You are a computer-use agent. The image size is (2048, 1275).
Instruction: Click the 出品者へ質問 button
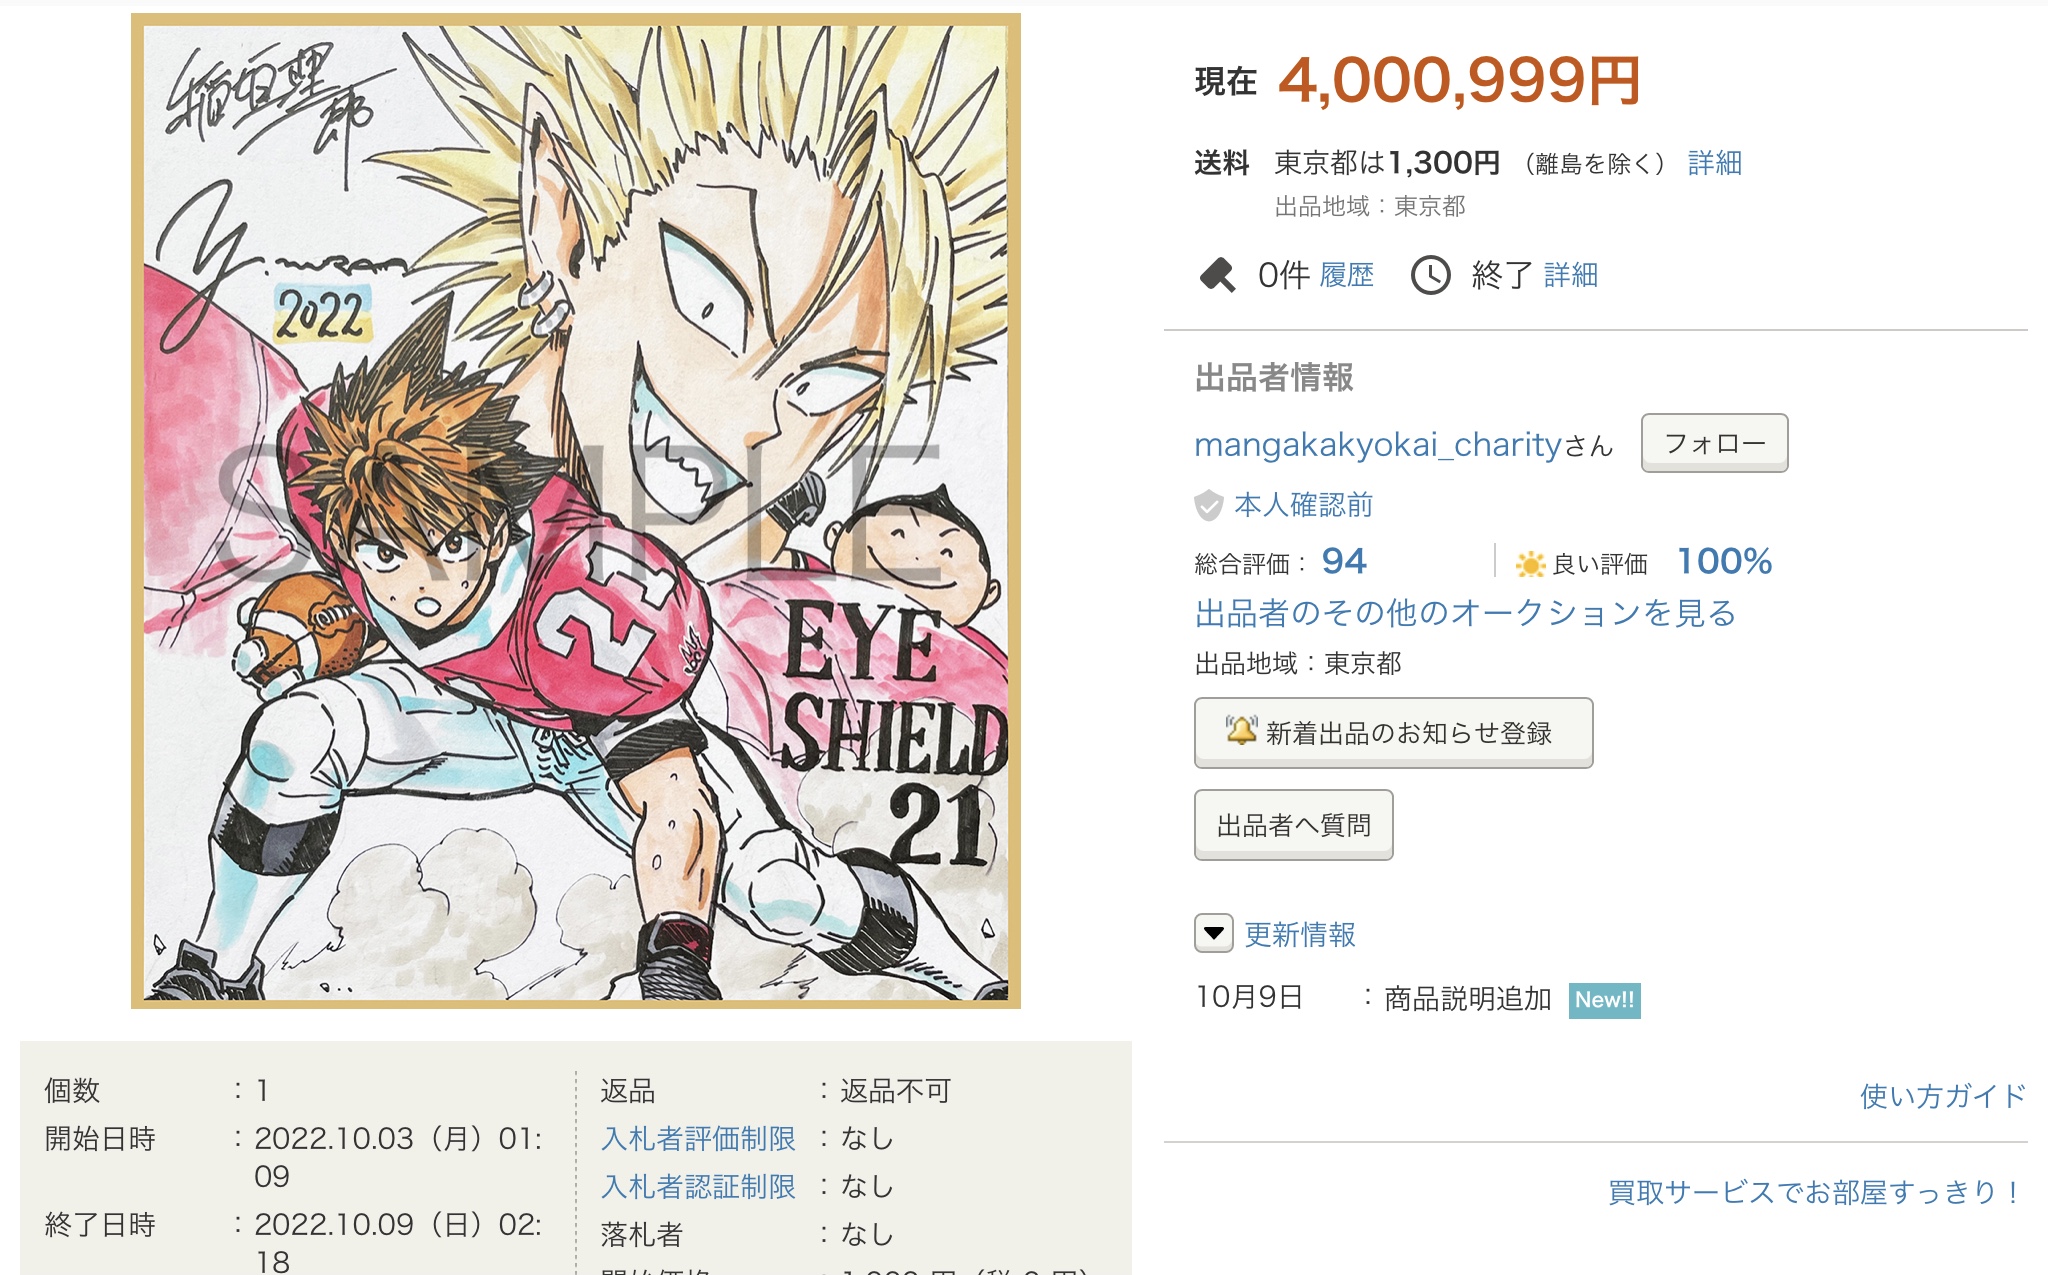point(1293,825)
